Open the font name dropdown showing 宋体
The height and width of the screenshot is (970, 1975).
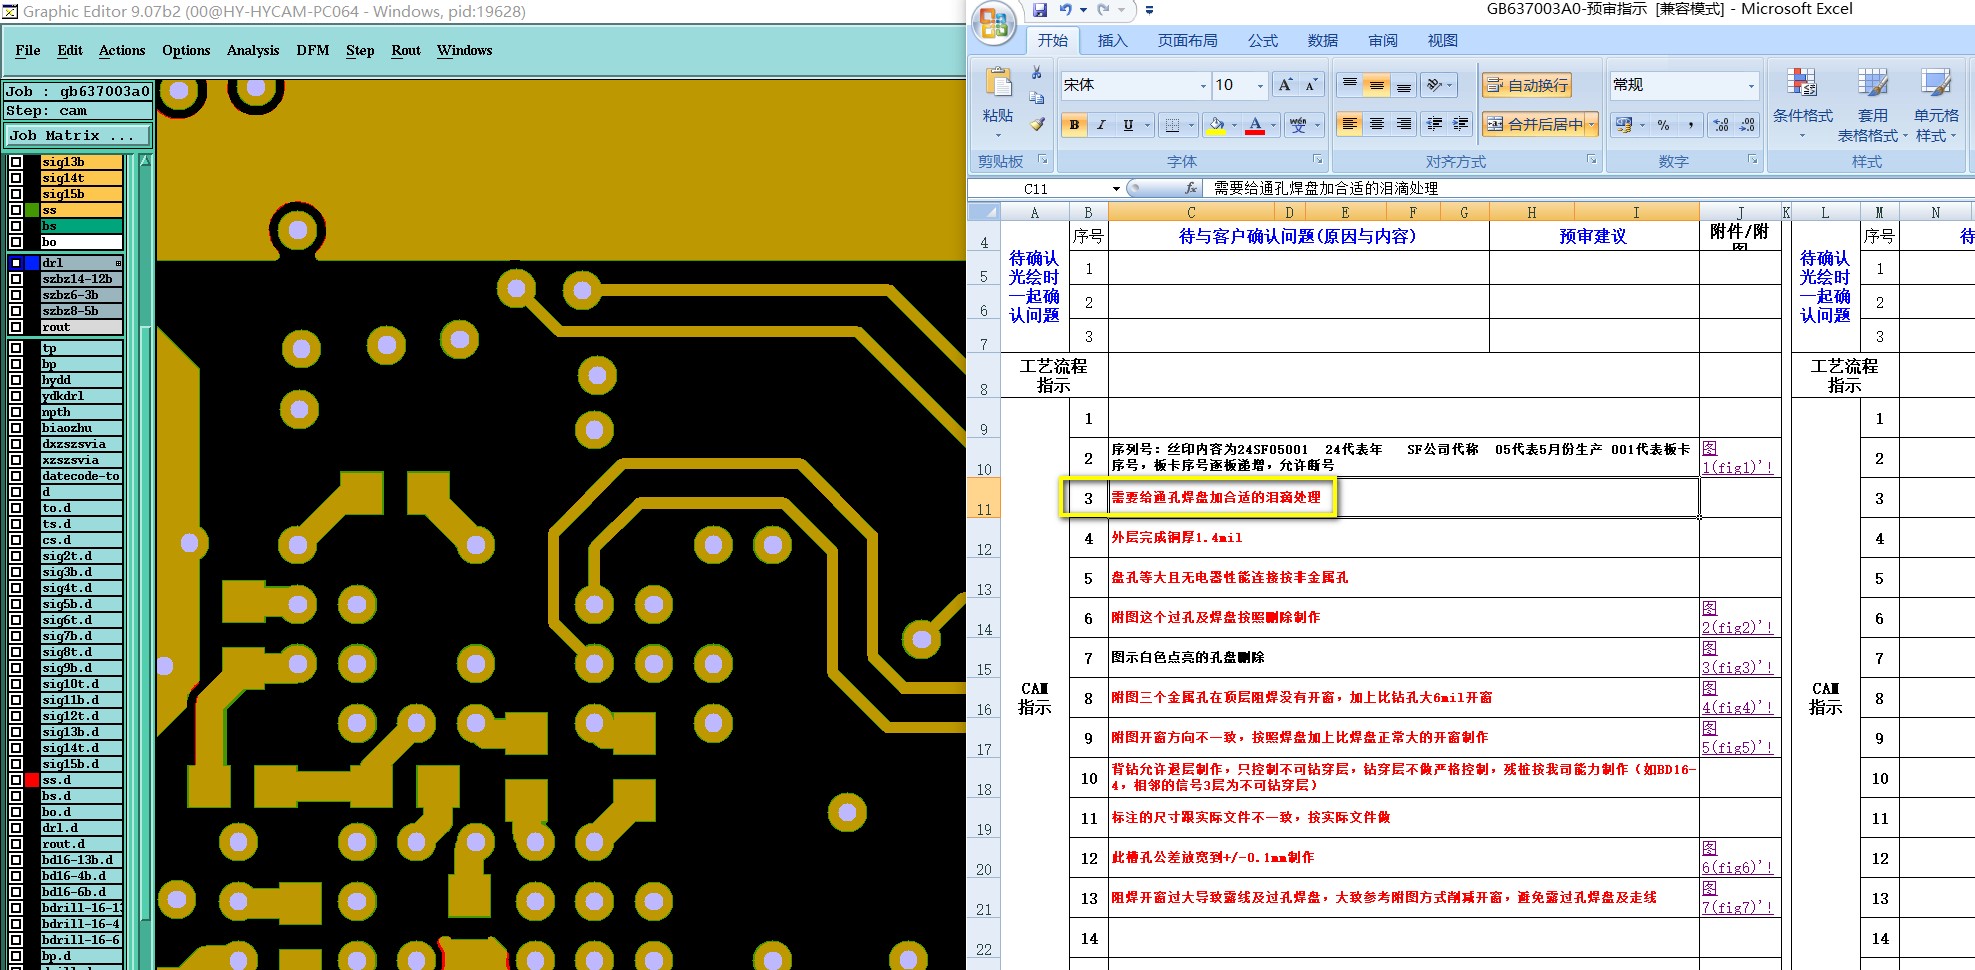click(1203, 86)
